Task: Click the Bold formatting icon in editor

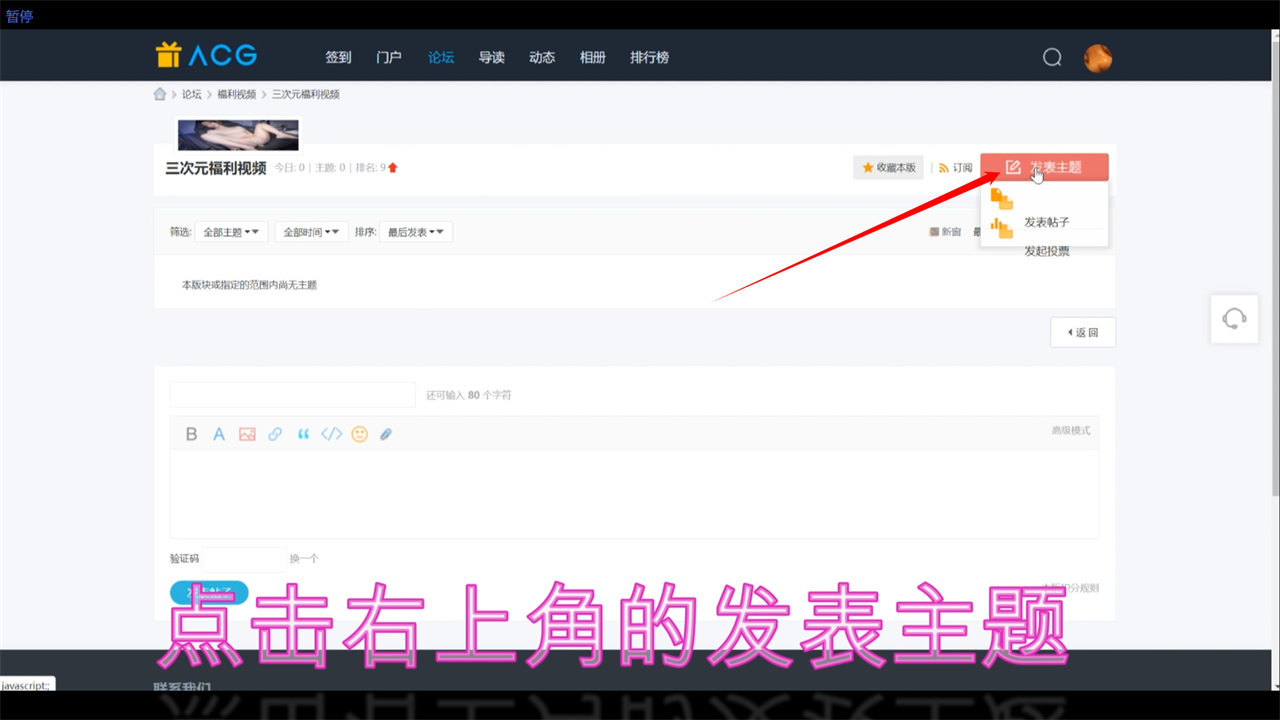Action: 191,434
